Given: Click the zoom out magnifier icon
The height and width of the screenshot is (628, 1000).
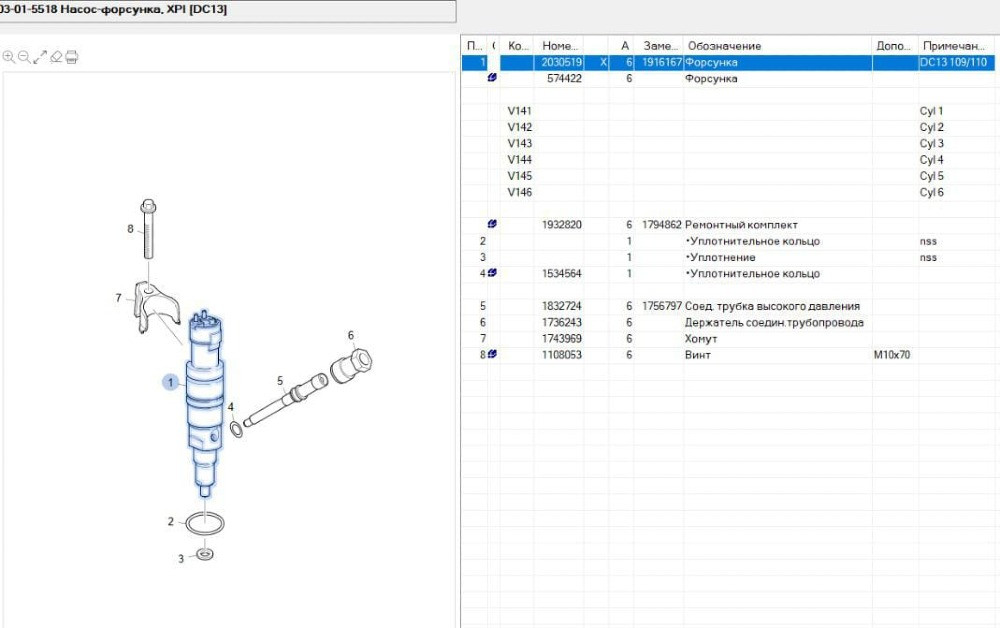Looking at the screenshot, I should pos(24,57).
